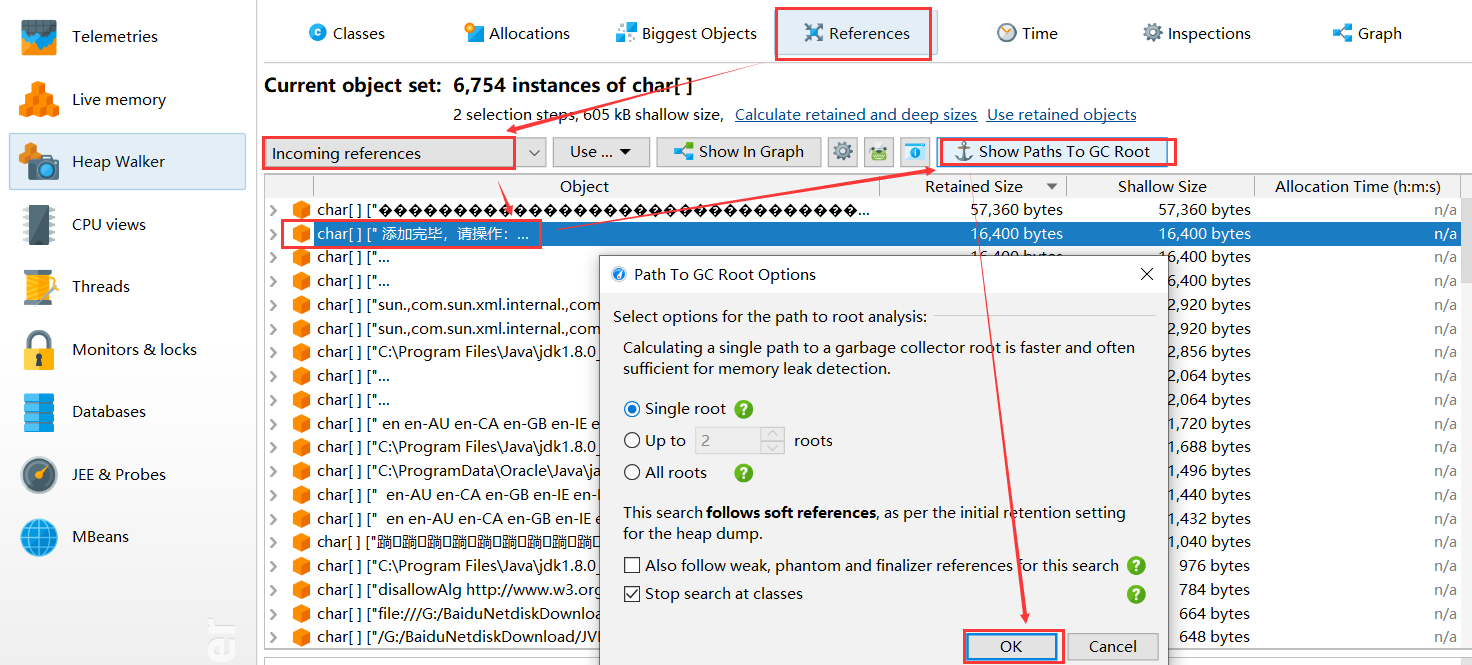
Task: Switch to the Graph tab
Action: 1367,33
